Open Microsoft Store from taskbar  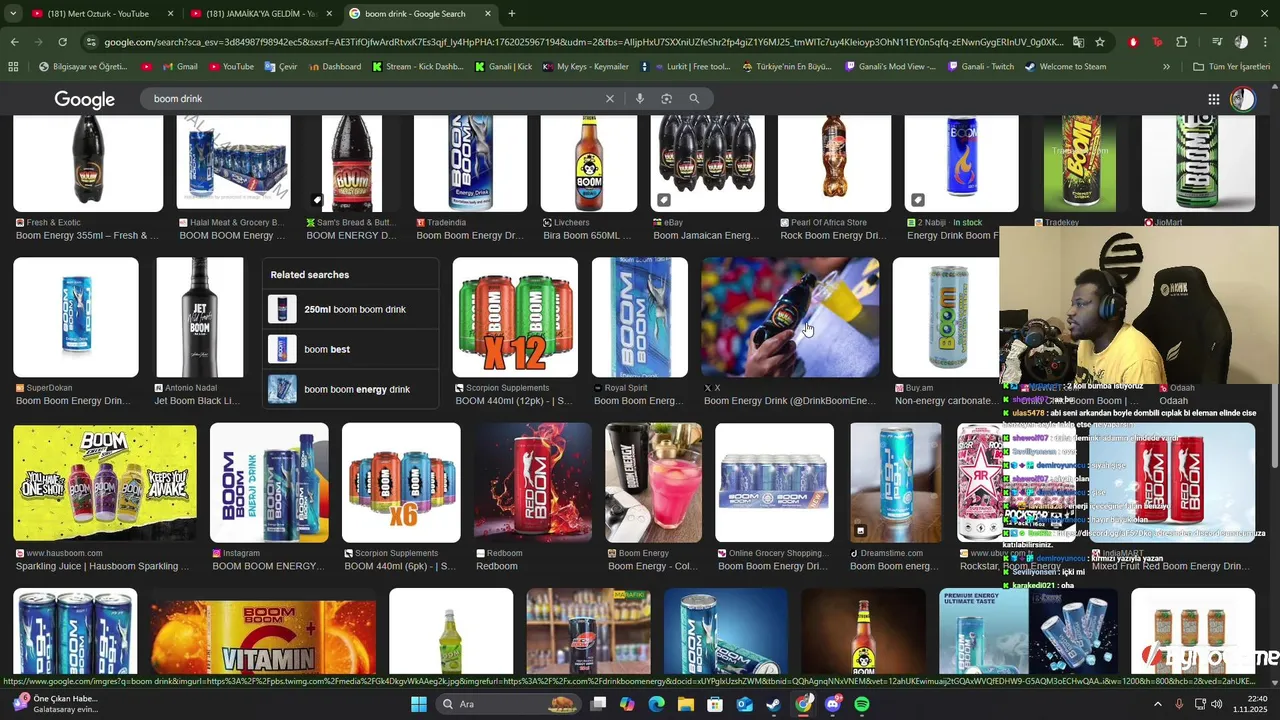coord(715,704)
